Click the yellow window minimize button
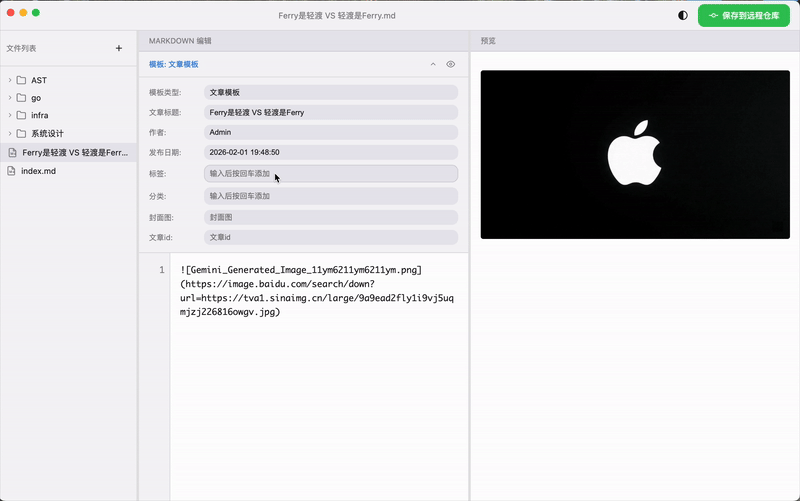 tap(23, 12)
